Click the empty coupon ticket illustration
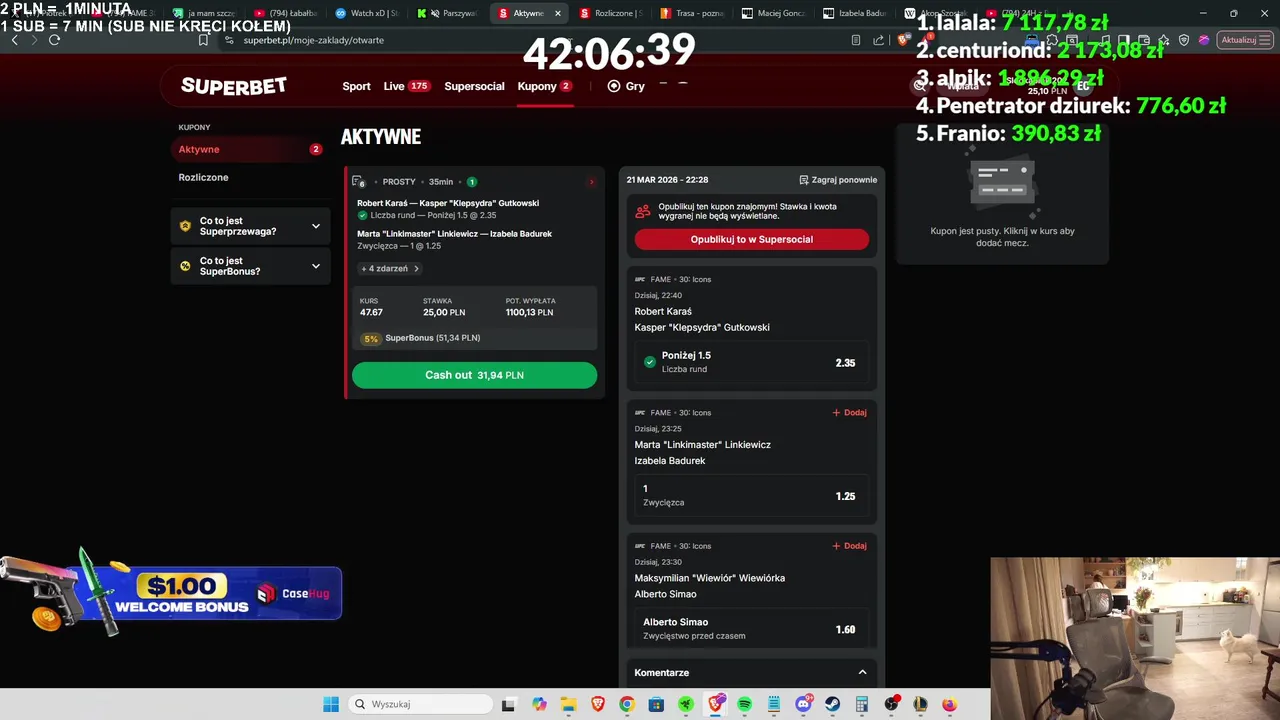 pos(1001,182)
